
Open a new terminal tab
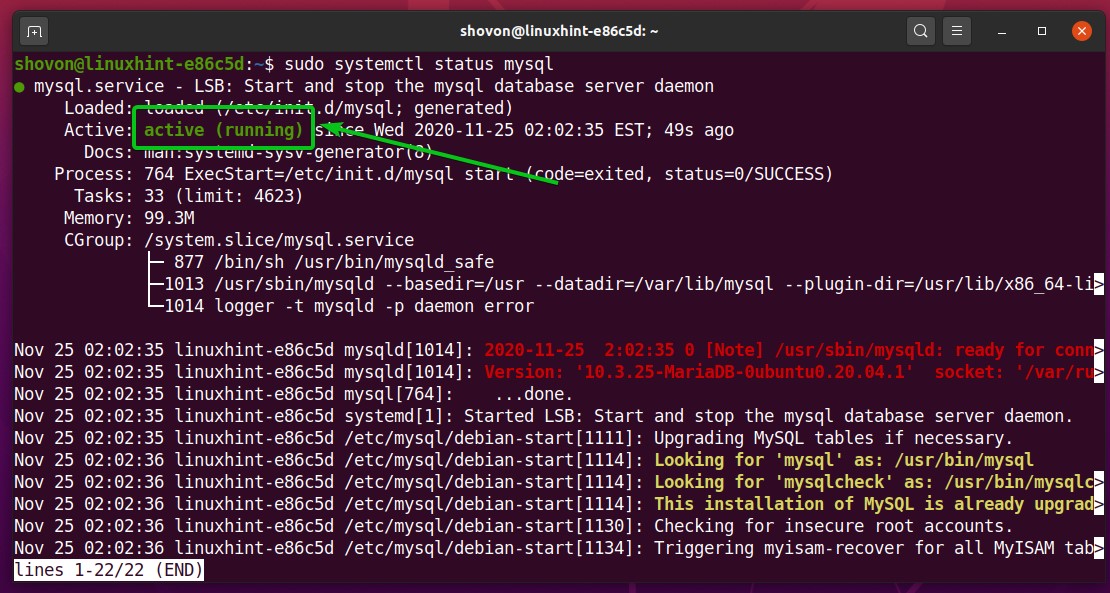coord(34,31)
